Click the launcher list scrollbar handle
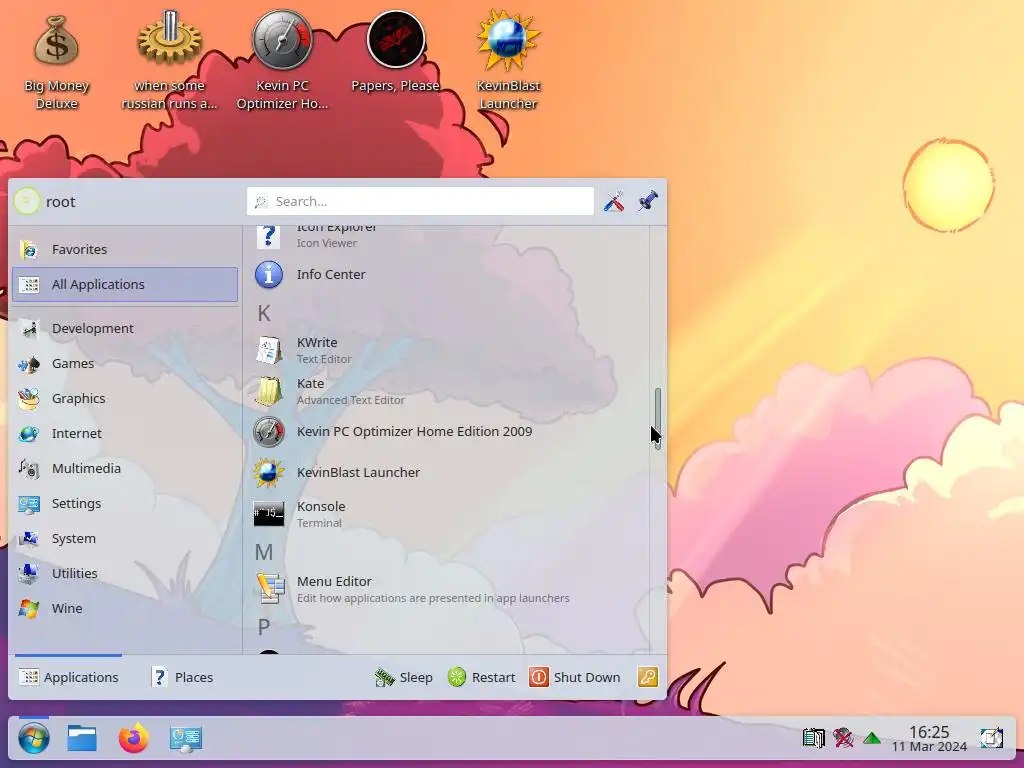 [x=658, y=419]
